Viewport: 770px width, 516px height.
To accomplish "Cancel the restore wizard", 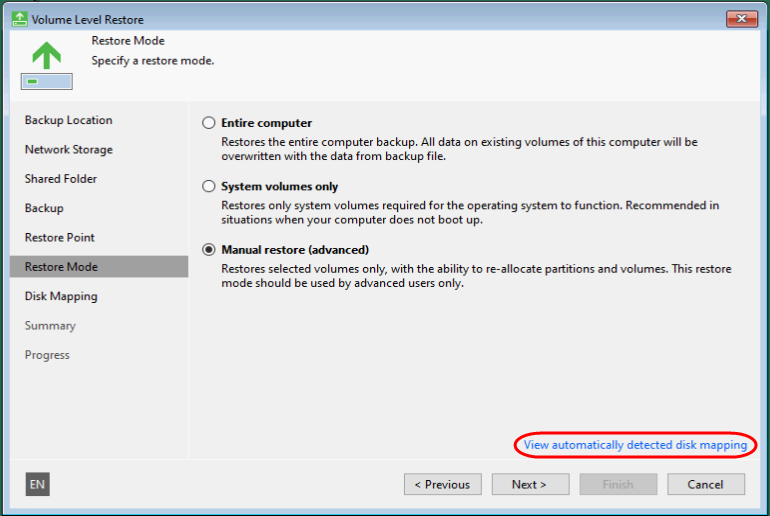I will [706, 484].
